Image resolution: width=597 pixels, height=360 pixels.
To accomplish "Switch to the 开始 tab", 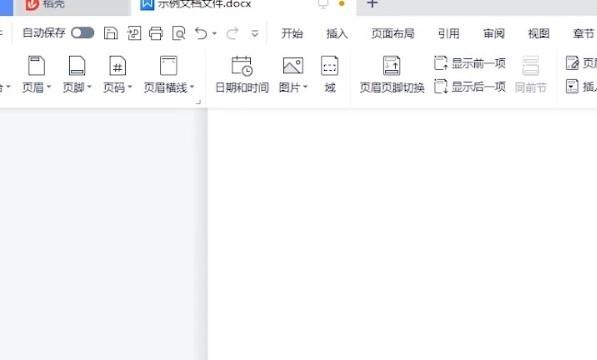I will pos(292,33).
